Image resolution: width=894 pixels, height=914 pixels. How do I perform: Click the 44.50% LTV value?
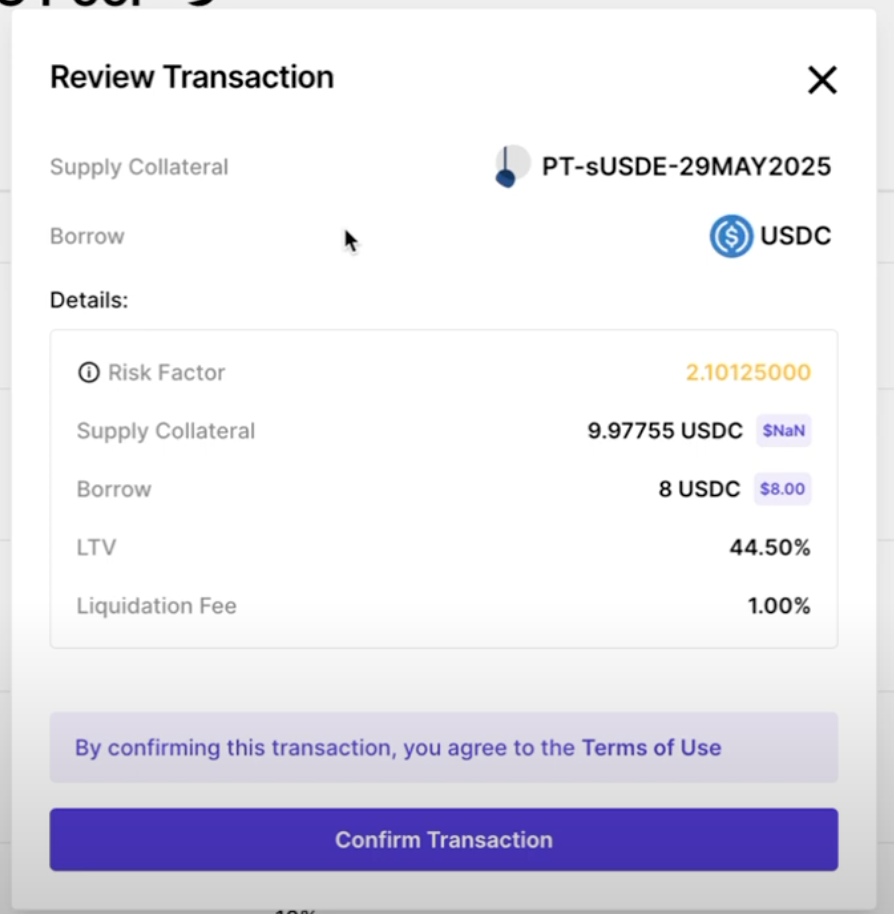(x=769, y=547)
